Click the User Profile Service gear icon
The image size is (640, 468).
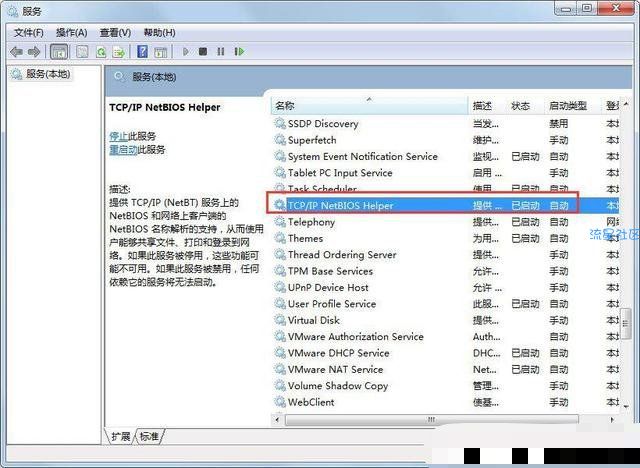pos(280,304)
